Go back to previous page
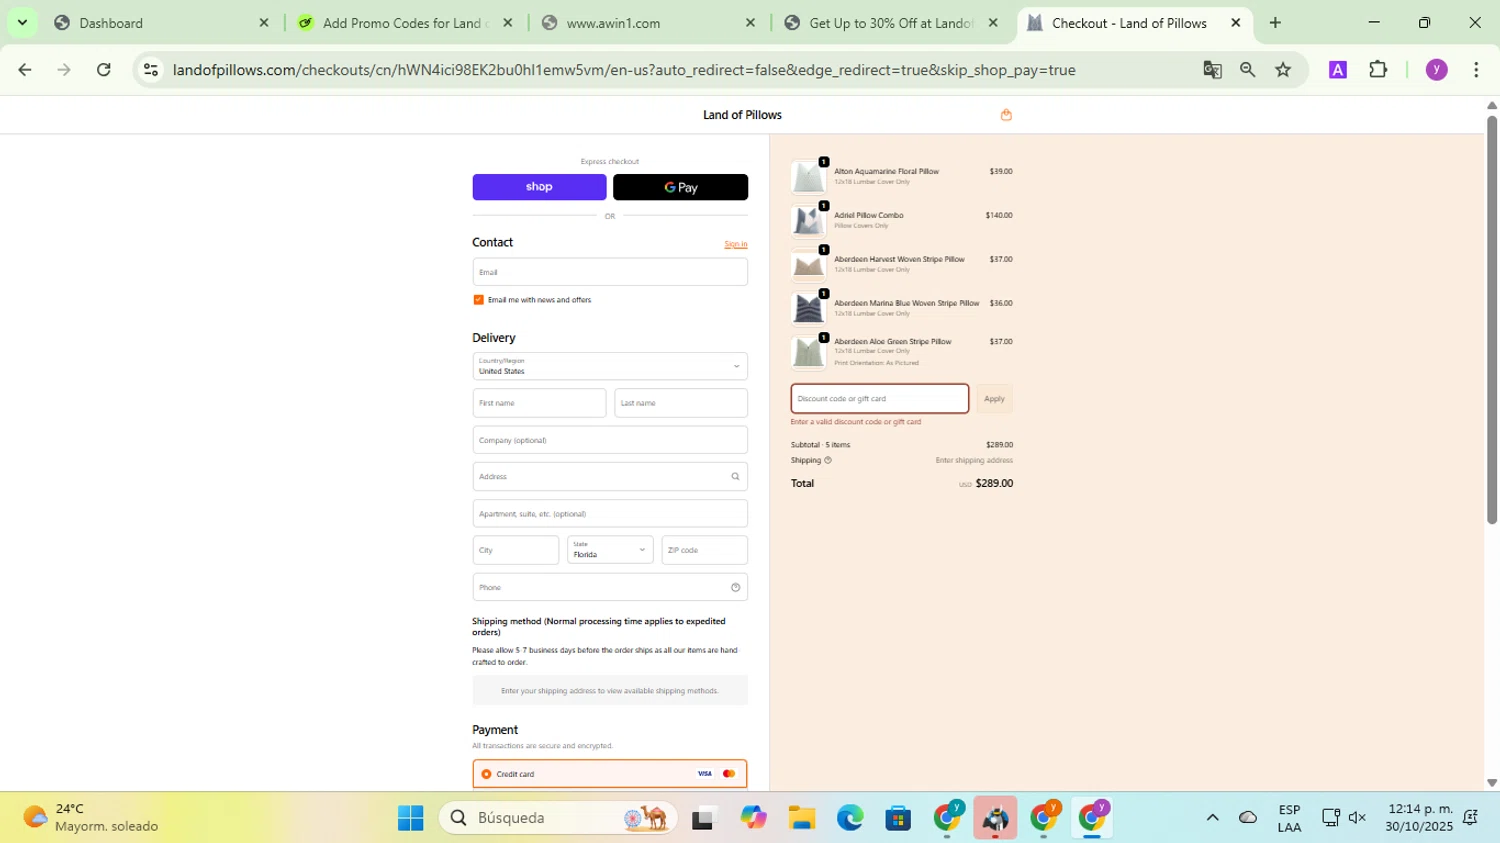The image size is (1500, 843). click(25, 70)
